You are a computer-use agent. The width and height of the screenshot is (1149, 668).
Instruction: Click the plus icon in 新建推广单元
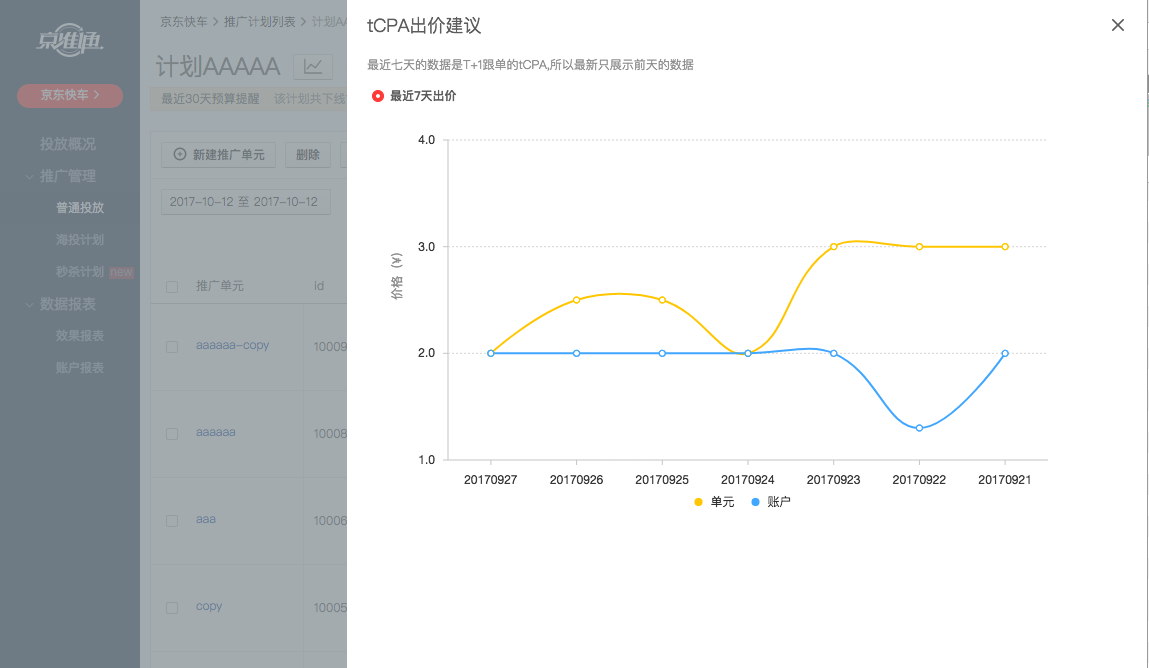180,155
